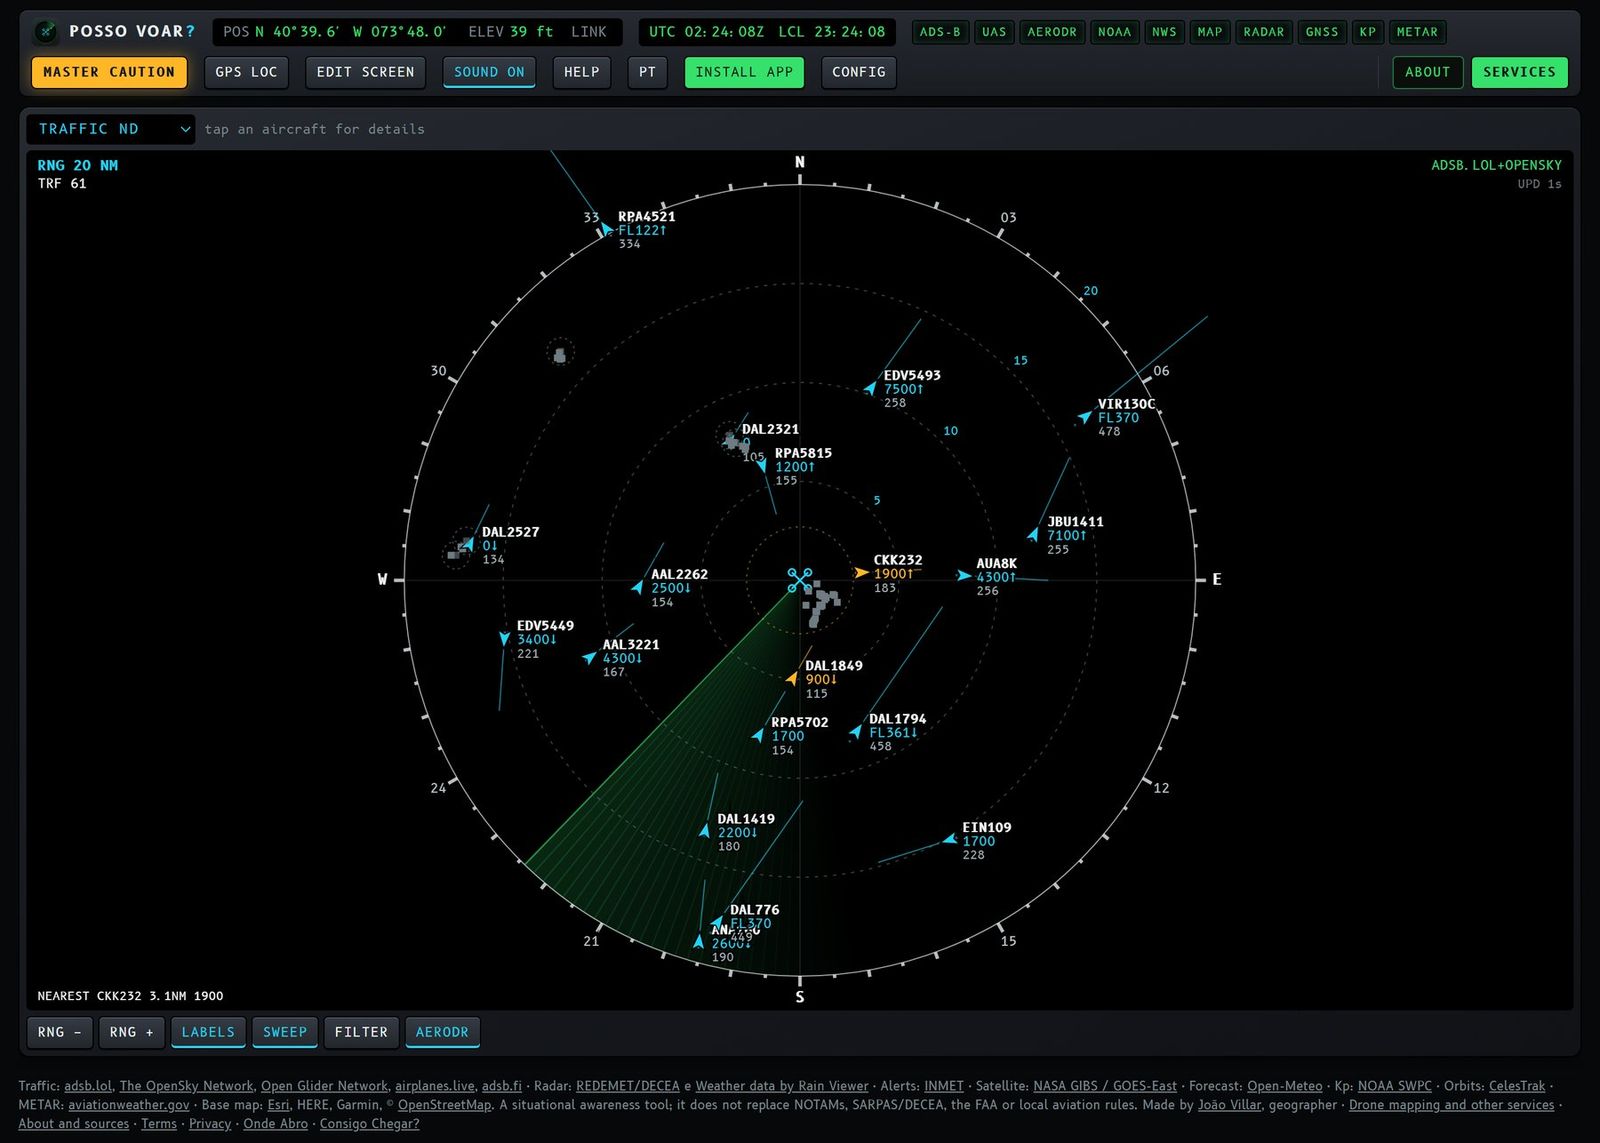Image resolution: width=1600 pixels, height=1143 pixels.
Task: Toggle the AERODR overlay button below radar
Action: point(442,1032)
